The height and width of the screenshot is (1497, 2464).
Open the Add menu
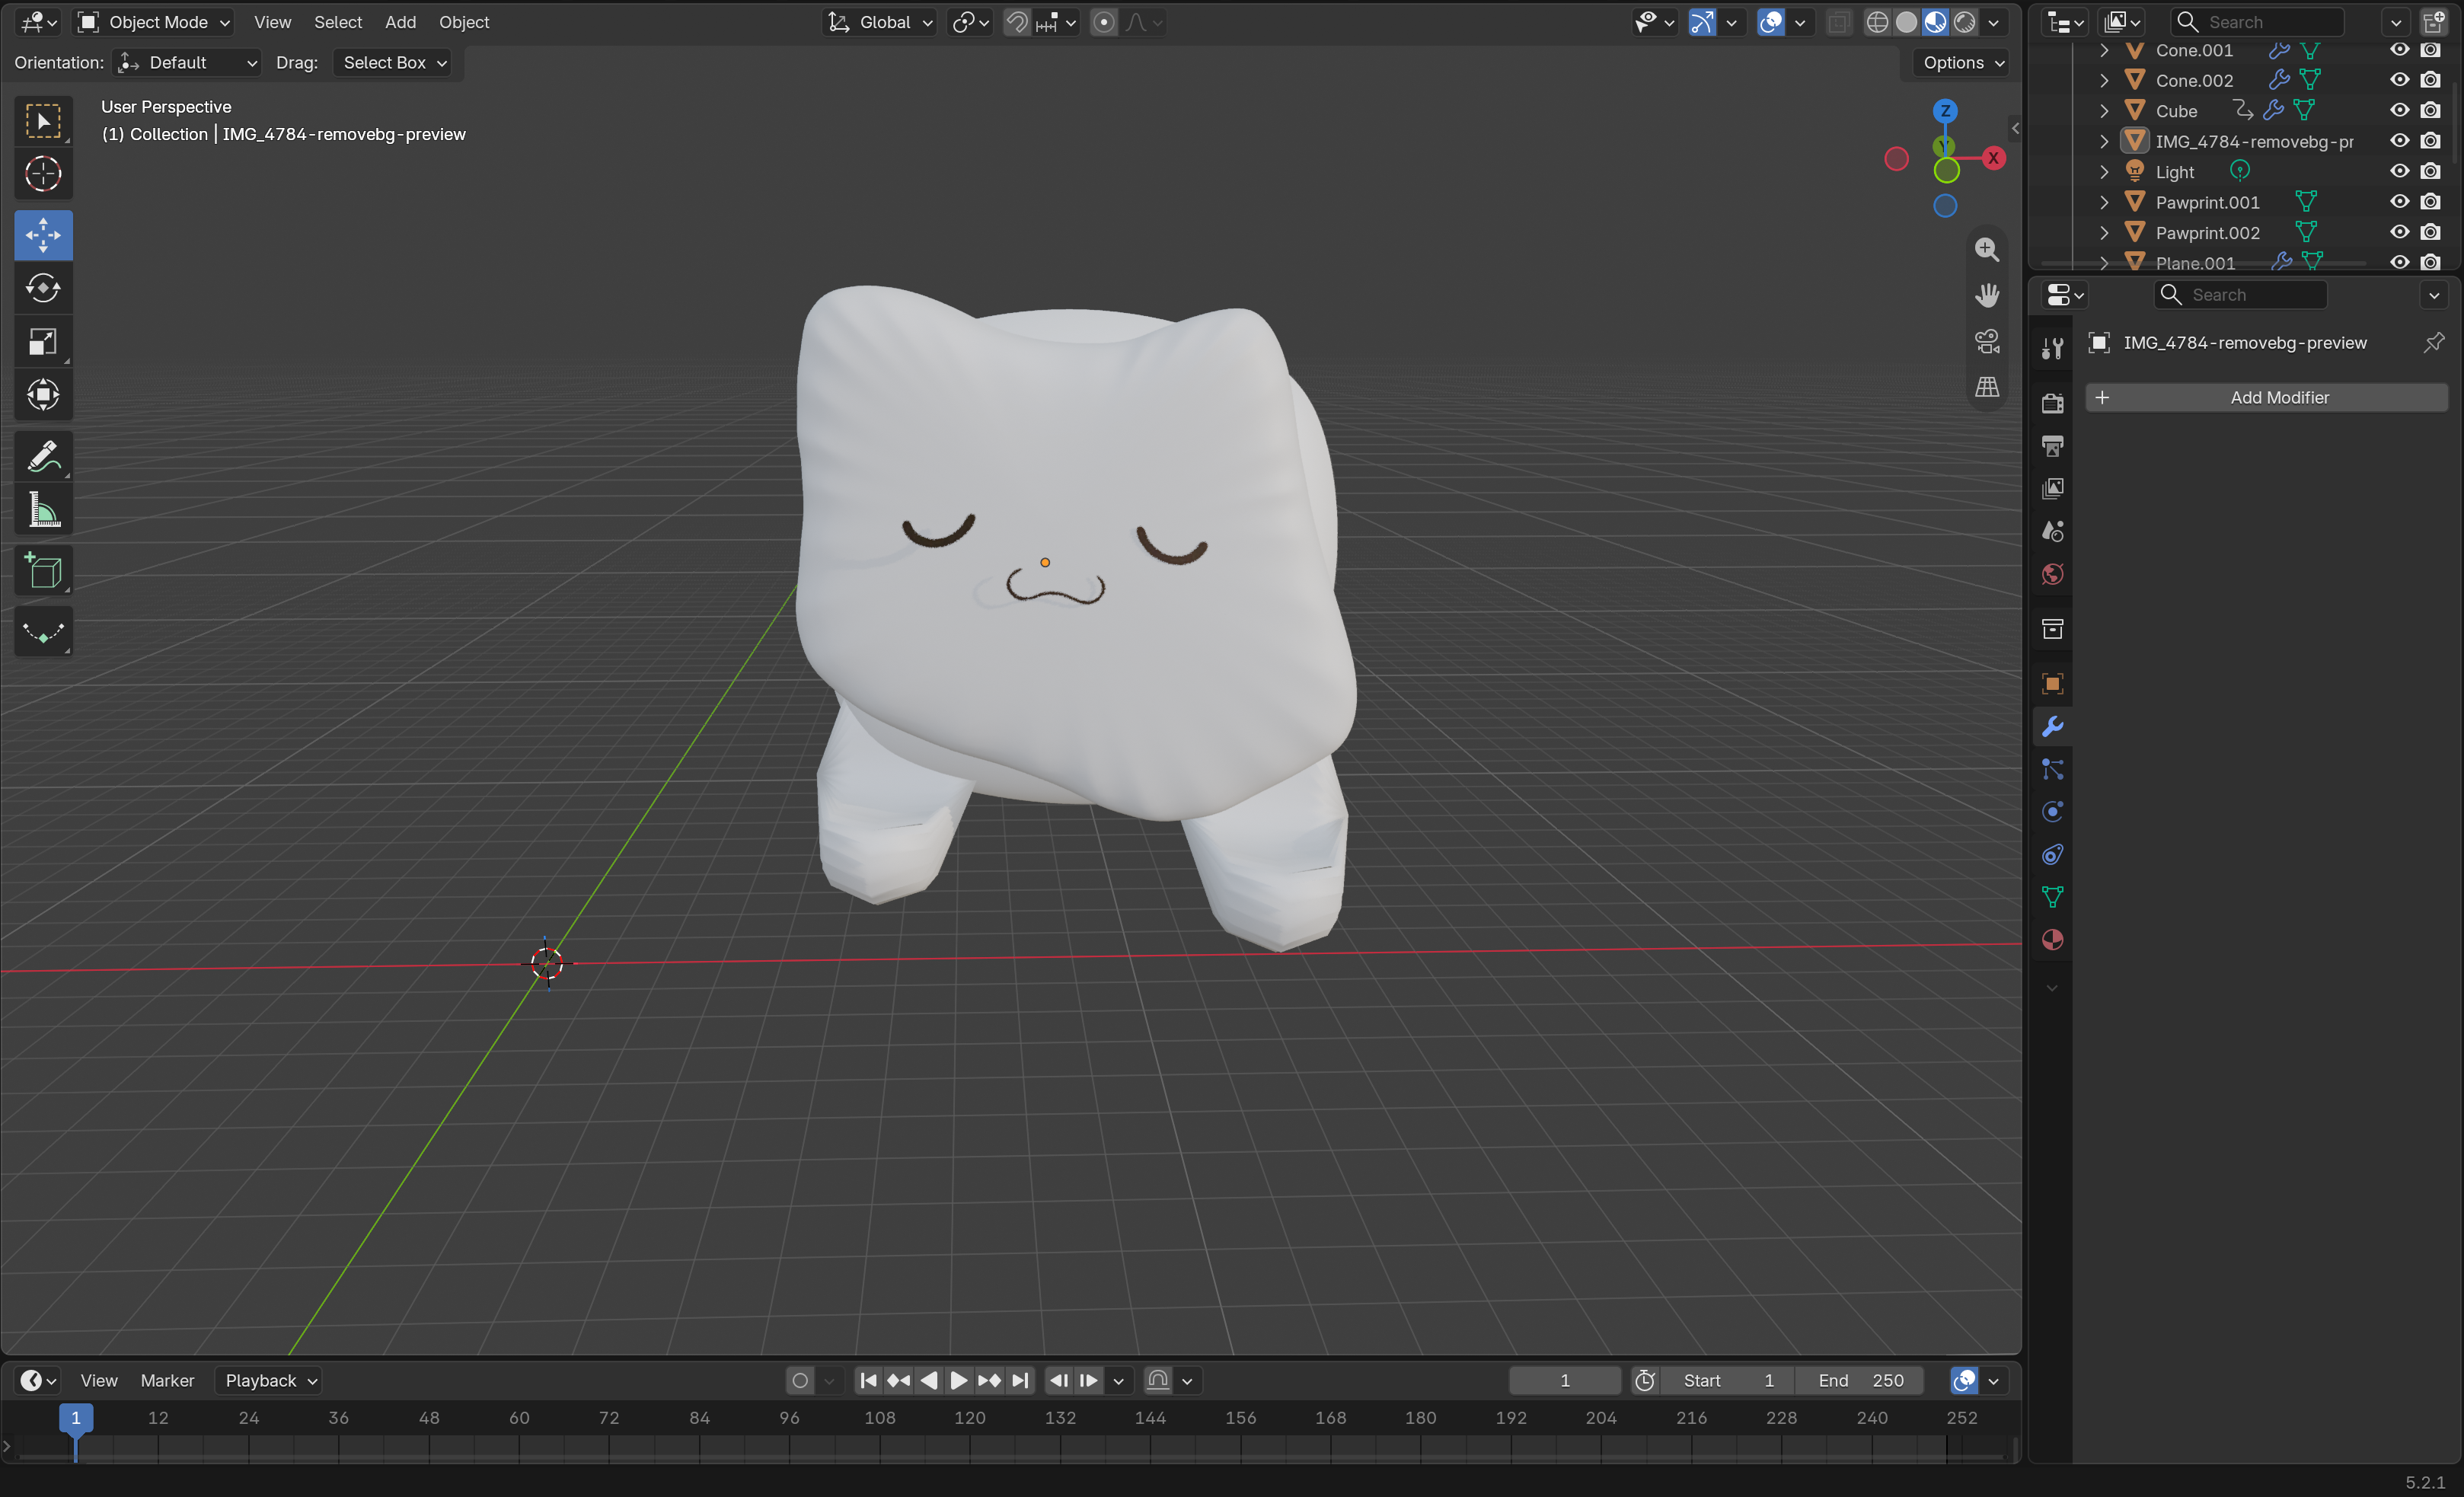[x=400, y=22]
